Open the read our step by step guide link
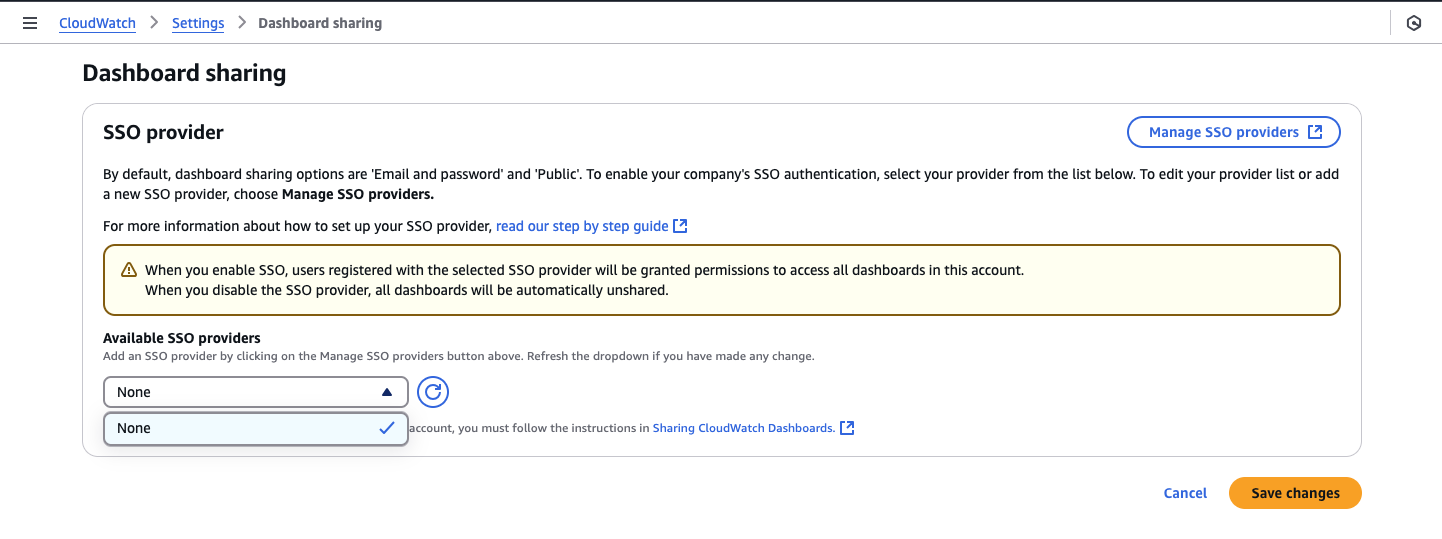Screen dimensions: 1442x539 click(x=582, y=226)
